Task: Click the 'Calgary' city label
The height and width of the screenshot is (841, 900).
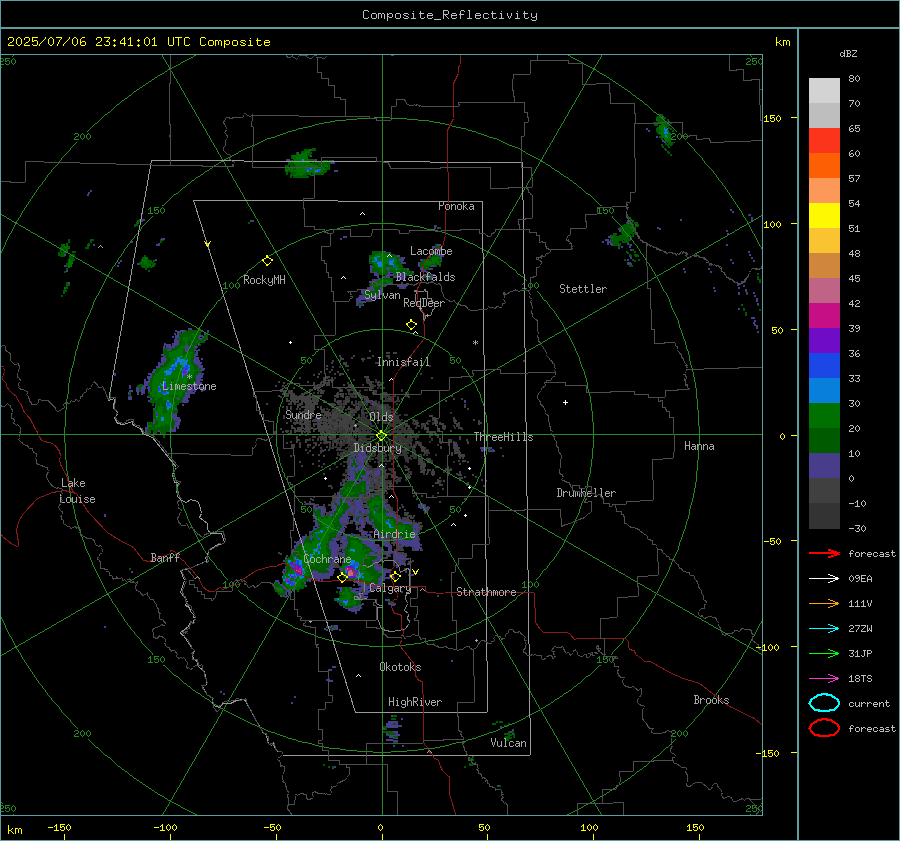Action: [x=390, y=588]
